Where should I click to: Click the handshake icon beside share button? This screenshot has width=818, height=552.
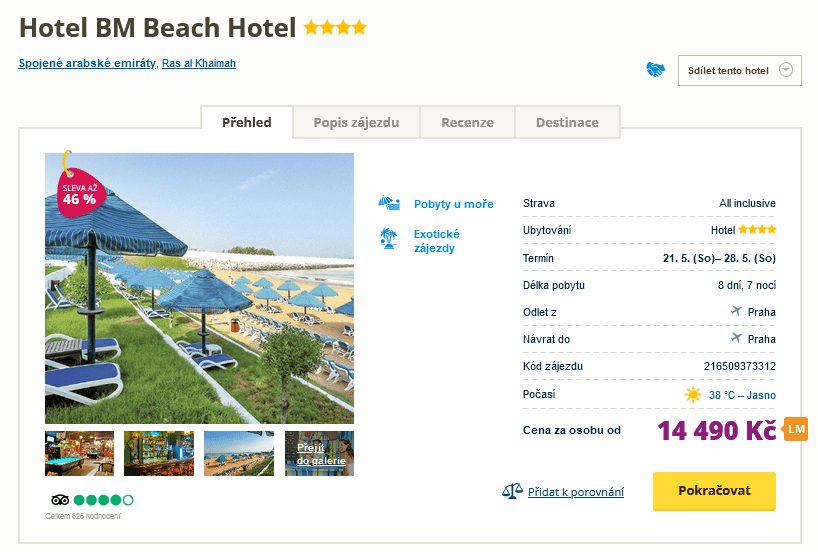coord(656,70)
